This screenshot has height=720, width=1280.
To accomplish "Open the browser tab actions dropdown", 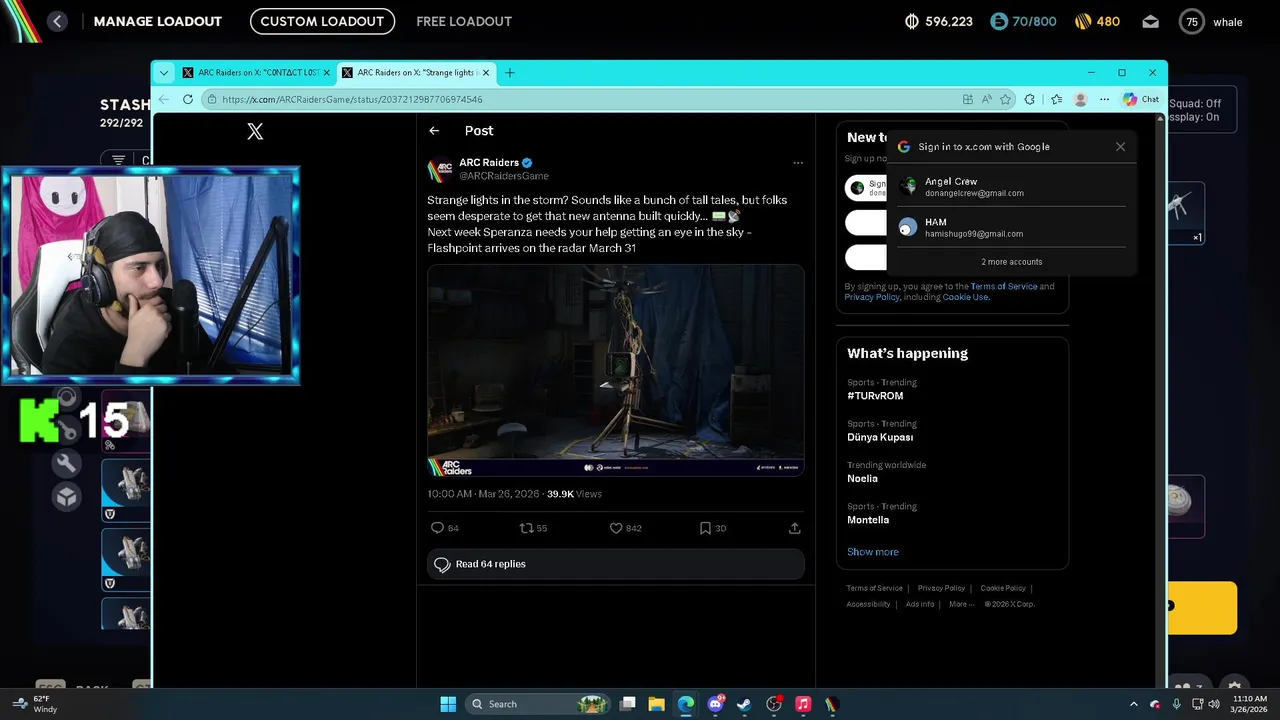I will click(164, 72).
